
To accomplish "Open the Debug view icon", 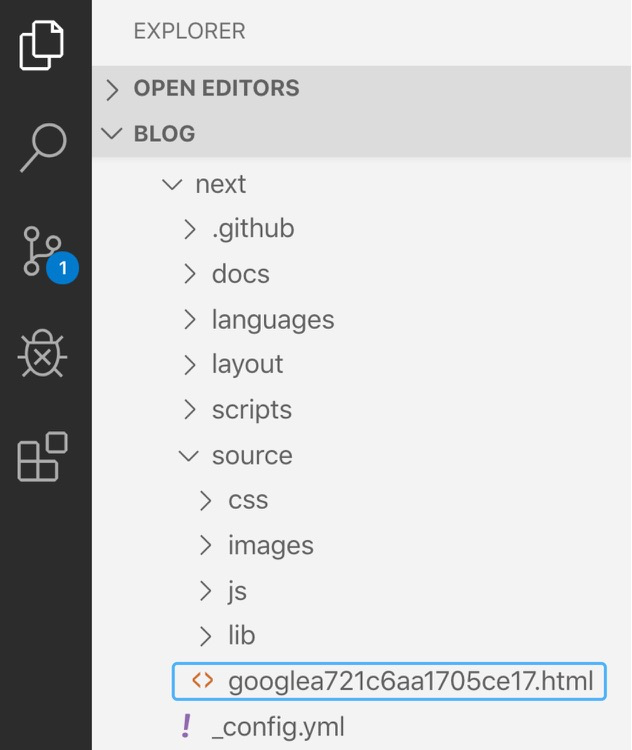I will click(42, 355).
